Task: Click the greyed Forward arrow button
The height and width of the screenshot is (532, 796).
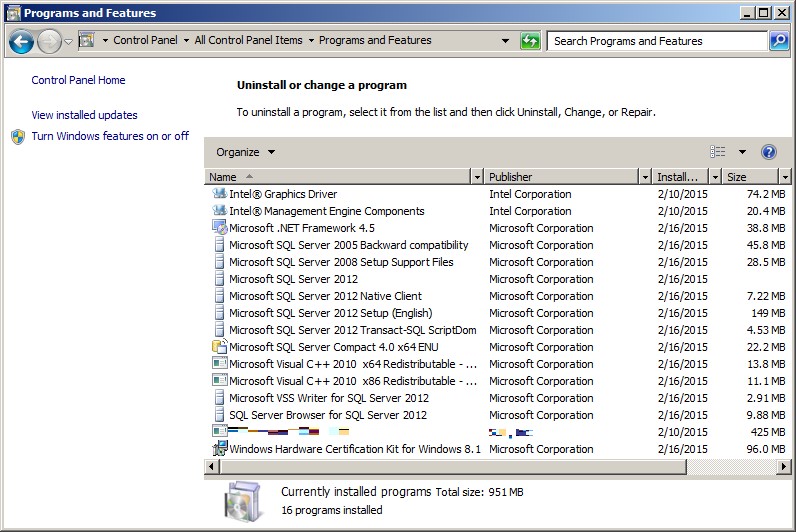Action: point(49,41)
